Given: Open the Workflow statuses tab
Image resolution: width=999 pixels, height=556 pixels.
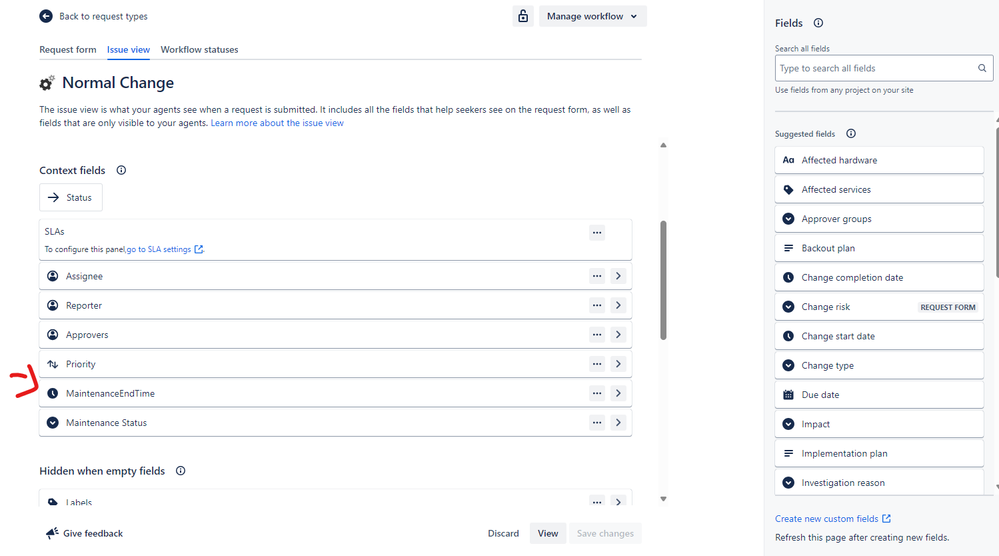Looking at the screenshot, I should coord(199,50).
